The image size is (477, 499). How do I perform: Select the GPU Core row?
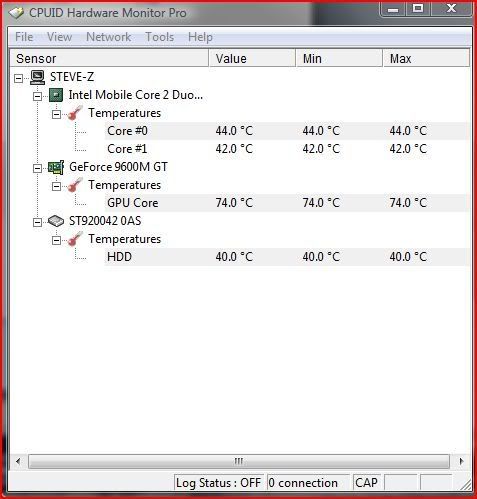point(287,203)
